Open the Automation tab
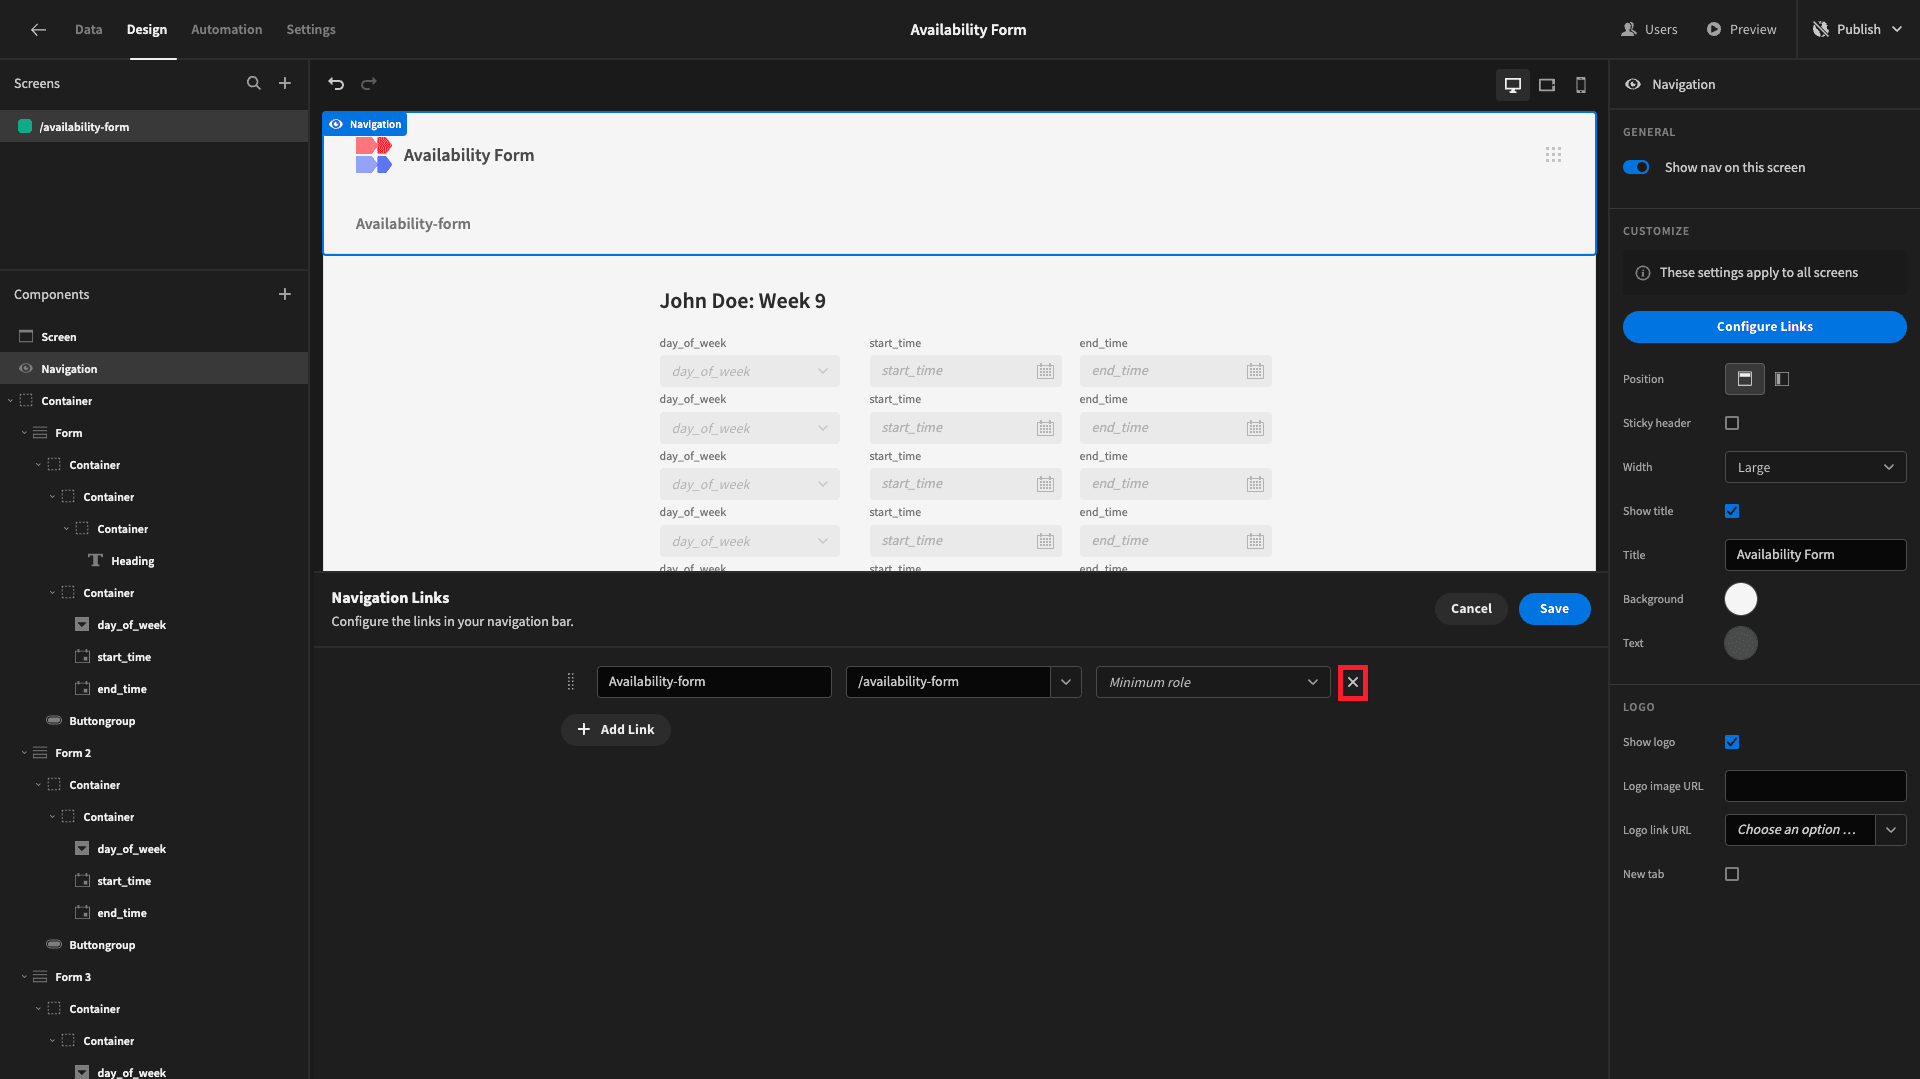The image size is (1920, 1079). point(226,30)
